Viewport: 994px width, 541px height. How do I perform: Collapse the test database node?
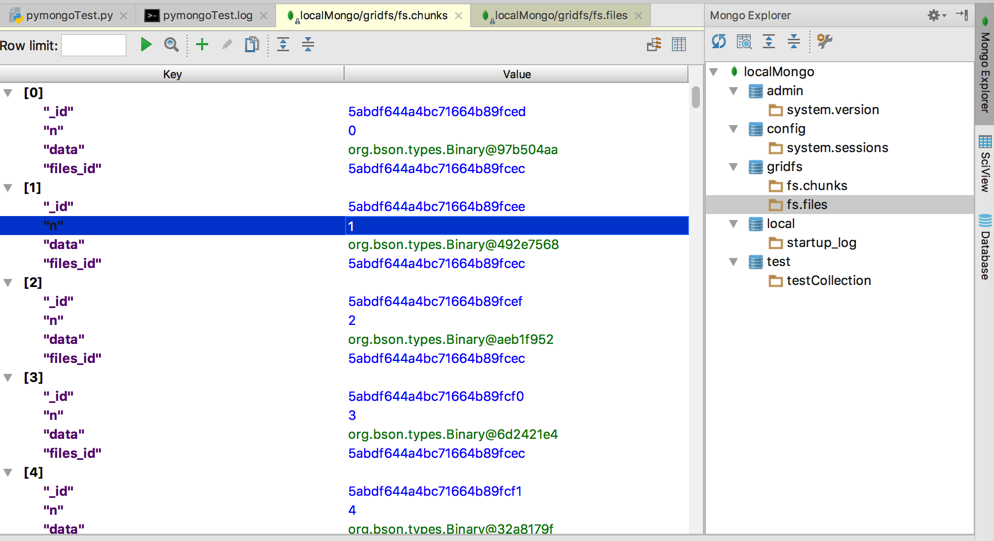733,262
